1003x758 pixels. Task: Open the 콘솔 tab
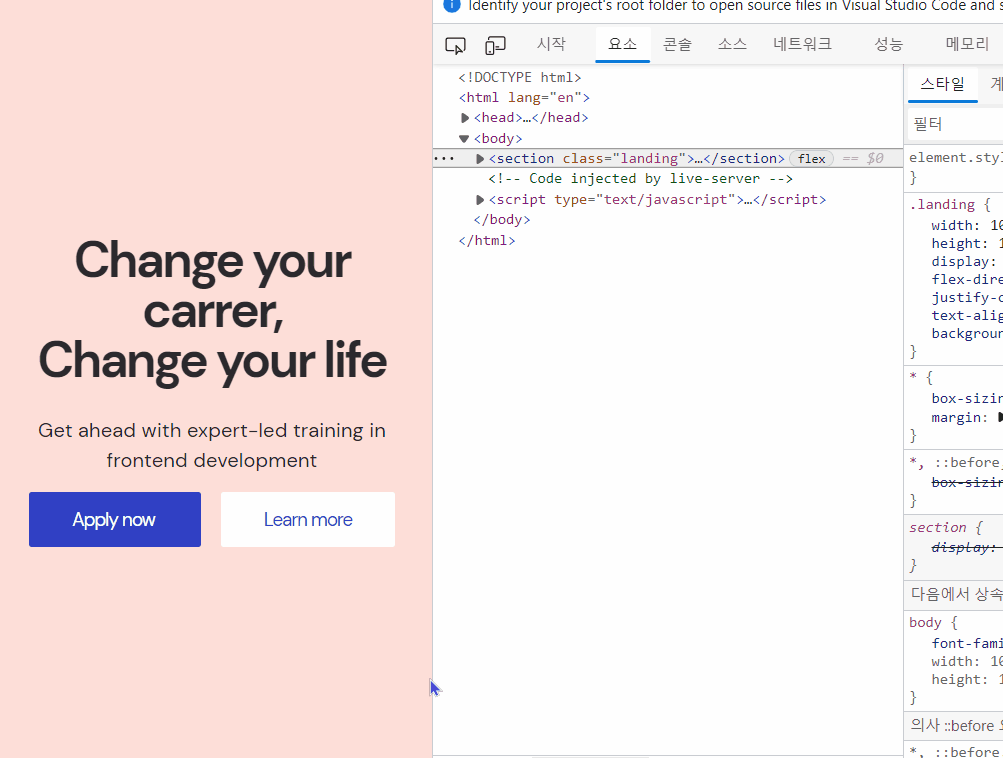[677, 44]
